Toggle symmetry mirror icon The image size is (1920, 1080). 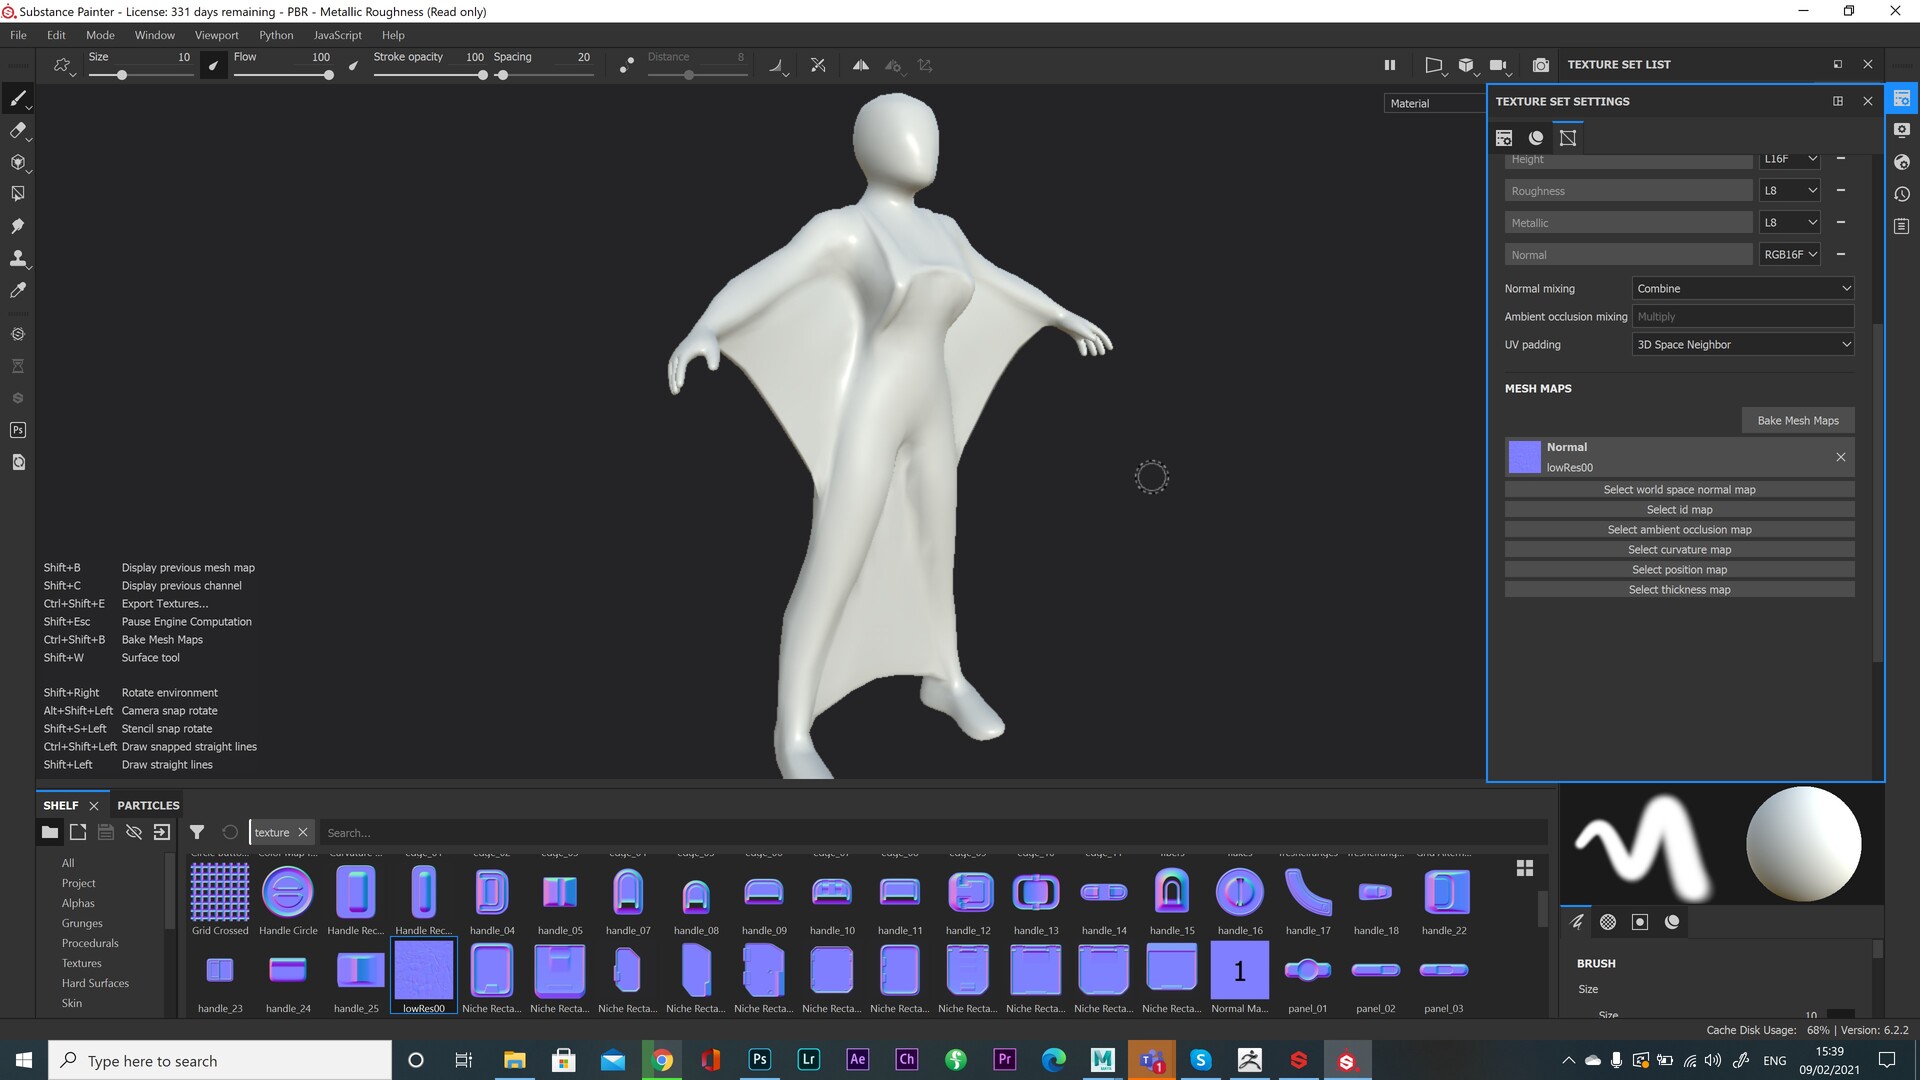coord(860,65)
